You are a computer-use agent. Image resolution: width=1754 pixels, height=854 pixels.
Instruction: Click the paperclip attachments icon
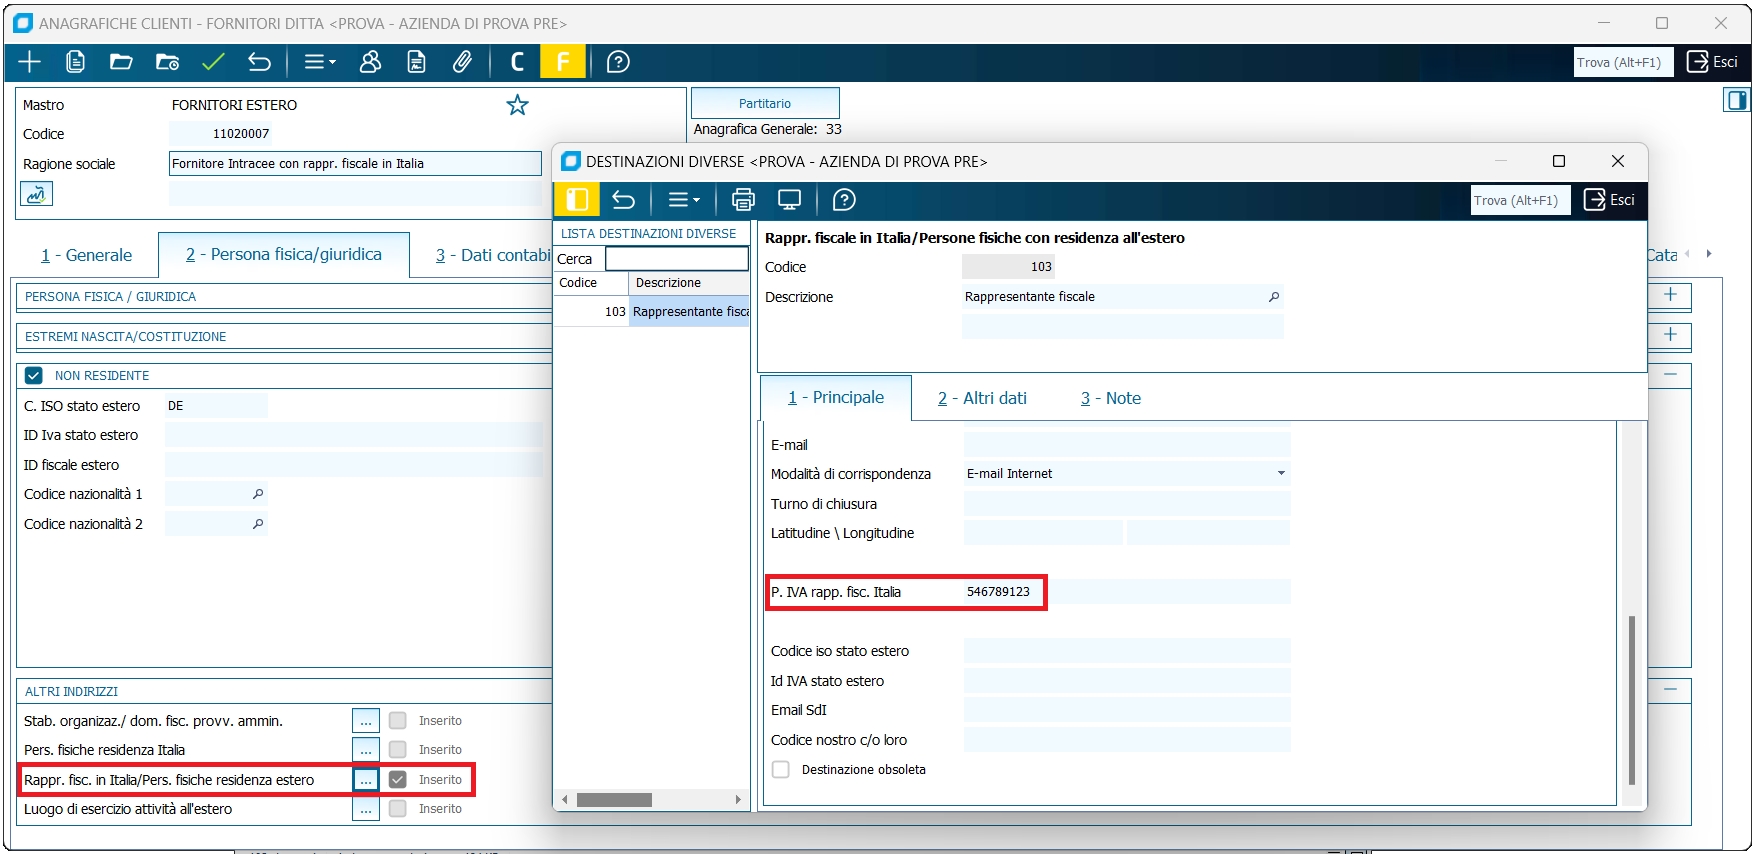462,62
